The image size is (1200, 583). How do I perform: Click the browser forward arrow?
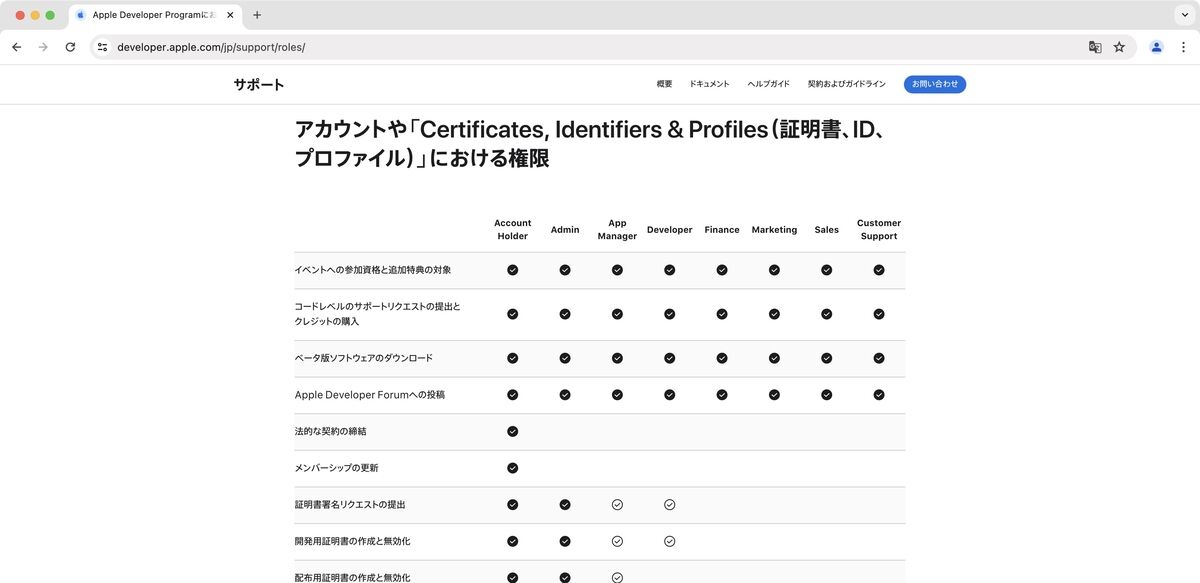click(43, 47)
